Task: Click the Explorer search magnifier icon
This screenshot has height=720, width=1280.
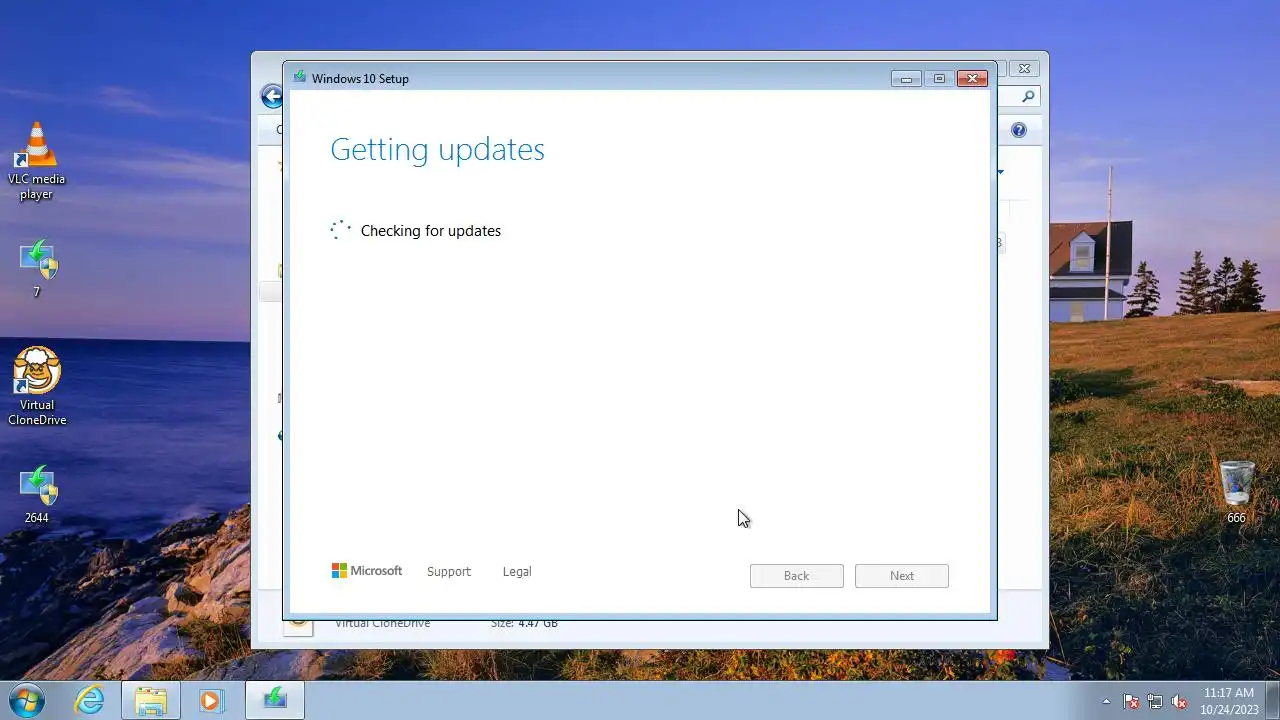Action: (1029, 96)
